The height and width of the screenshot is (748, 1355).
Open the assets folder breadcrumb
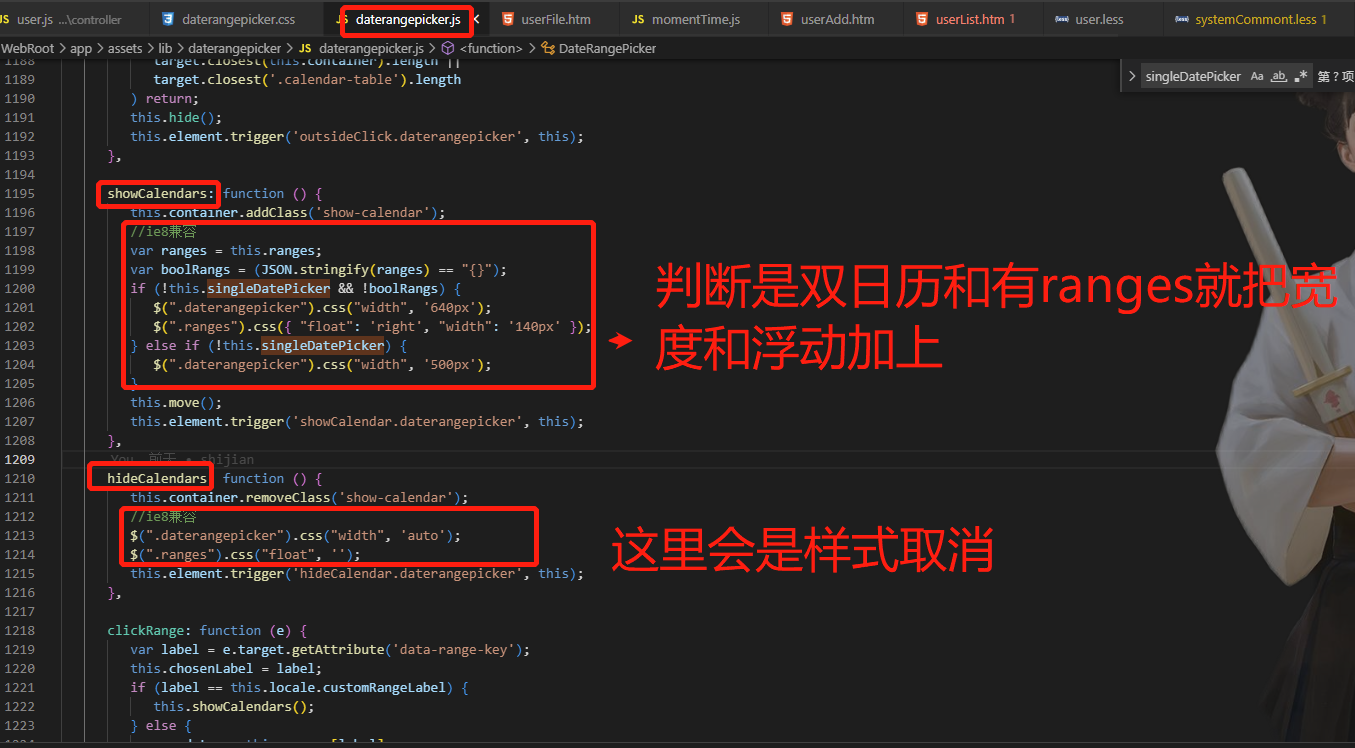tap(124, 48)
